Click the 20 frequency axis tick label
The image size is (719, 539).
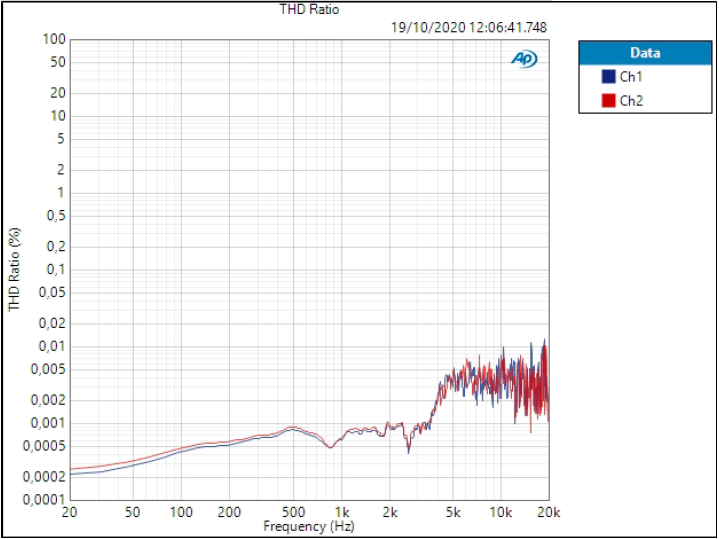[x=70, y=512]
